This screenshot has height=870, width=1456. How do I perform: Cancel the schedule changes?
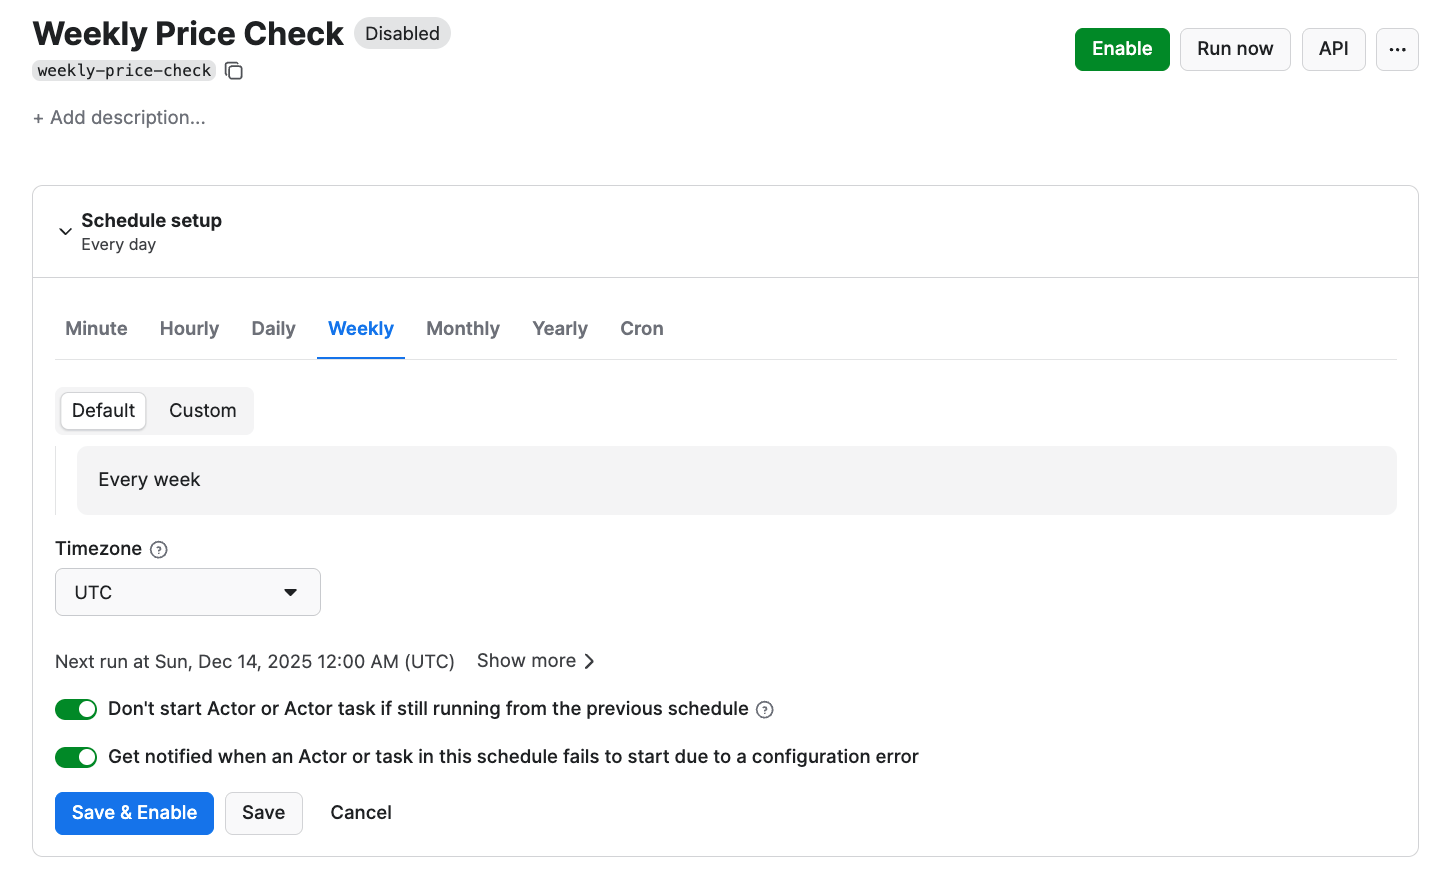point(360,813)
